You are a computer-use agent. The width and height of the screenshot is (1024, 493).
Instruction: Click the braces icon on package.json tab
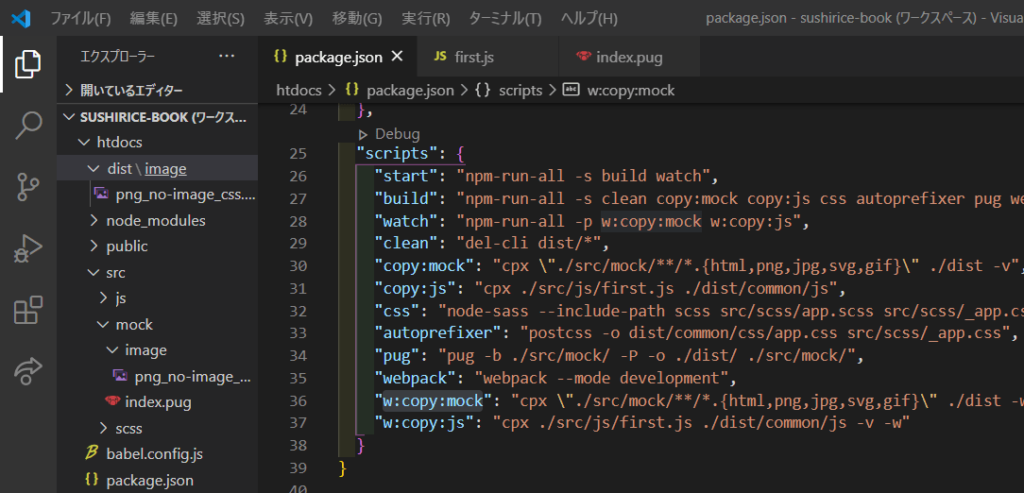coord(281,57)
